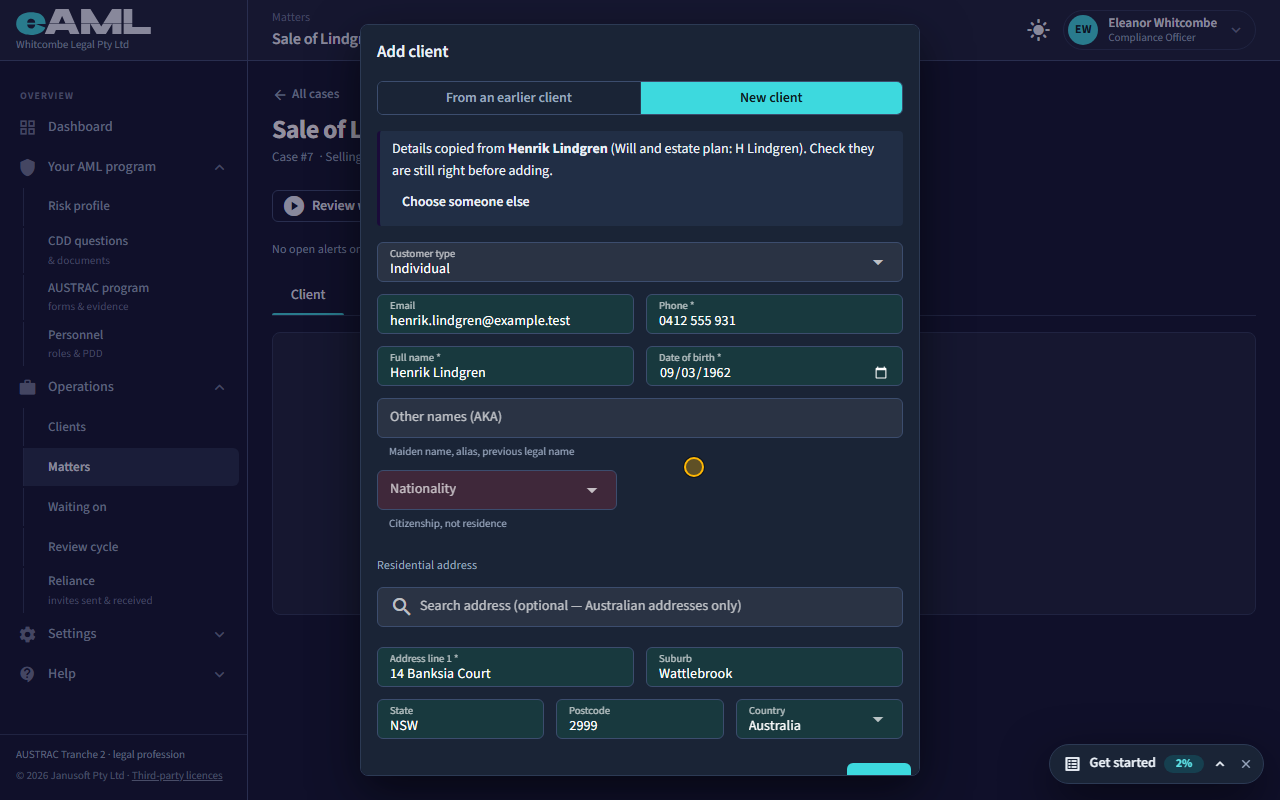Click the Dashboard grid icon
Screen dimensions: 1280x800
(x=27, y=127)
